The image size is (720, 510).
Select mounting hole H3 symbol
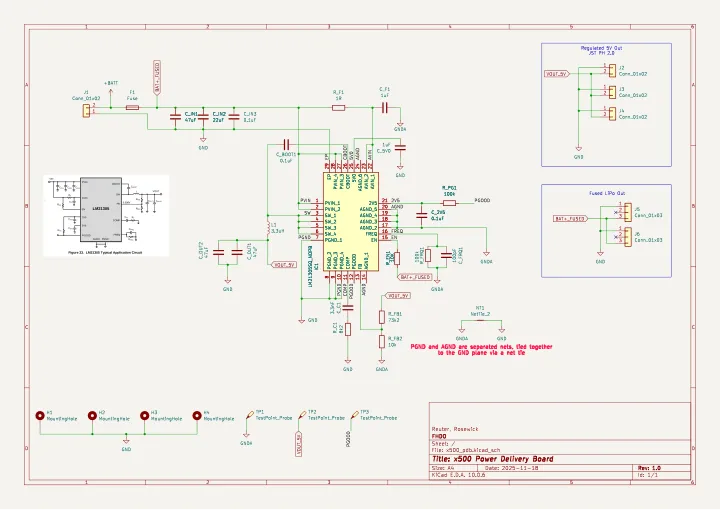[145, 416]
